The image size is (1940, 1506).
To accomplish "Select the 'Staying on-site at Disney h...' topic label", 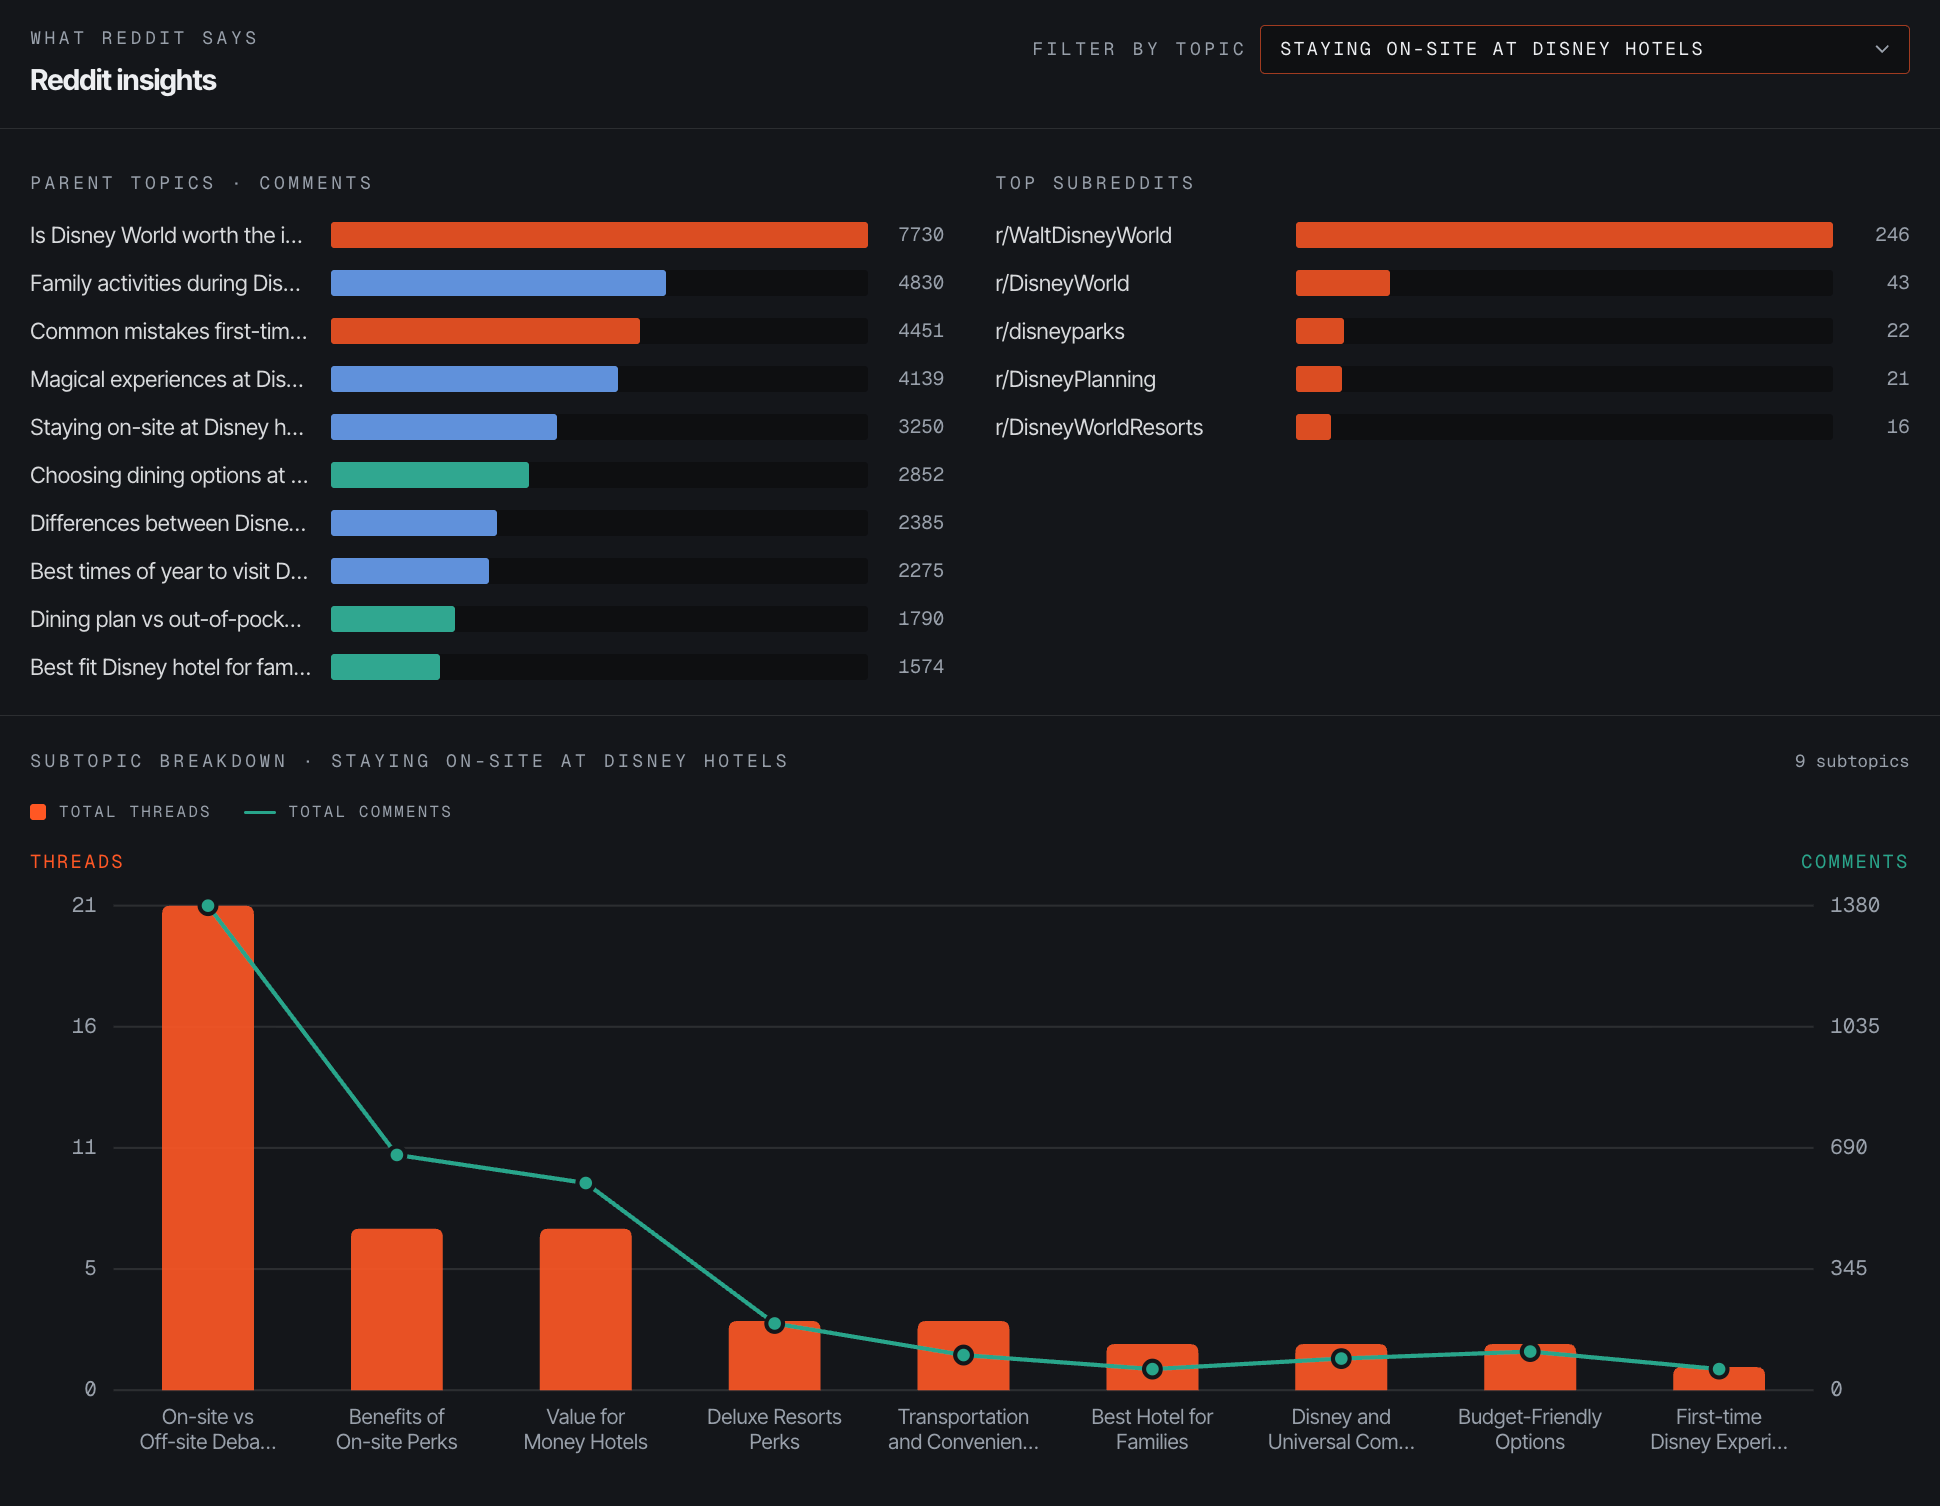I will (x=167, y=427).
